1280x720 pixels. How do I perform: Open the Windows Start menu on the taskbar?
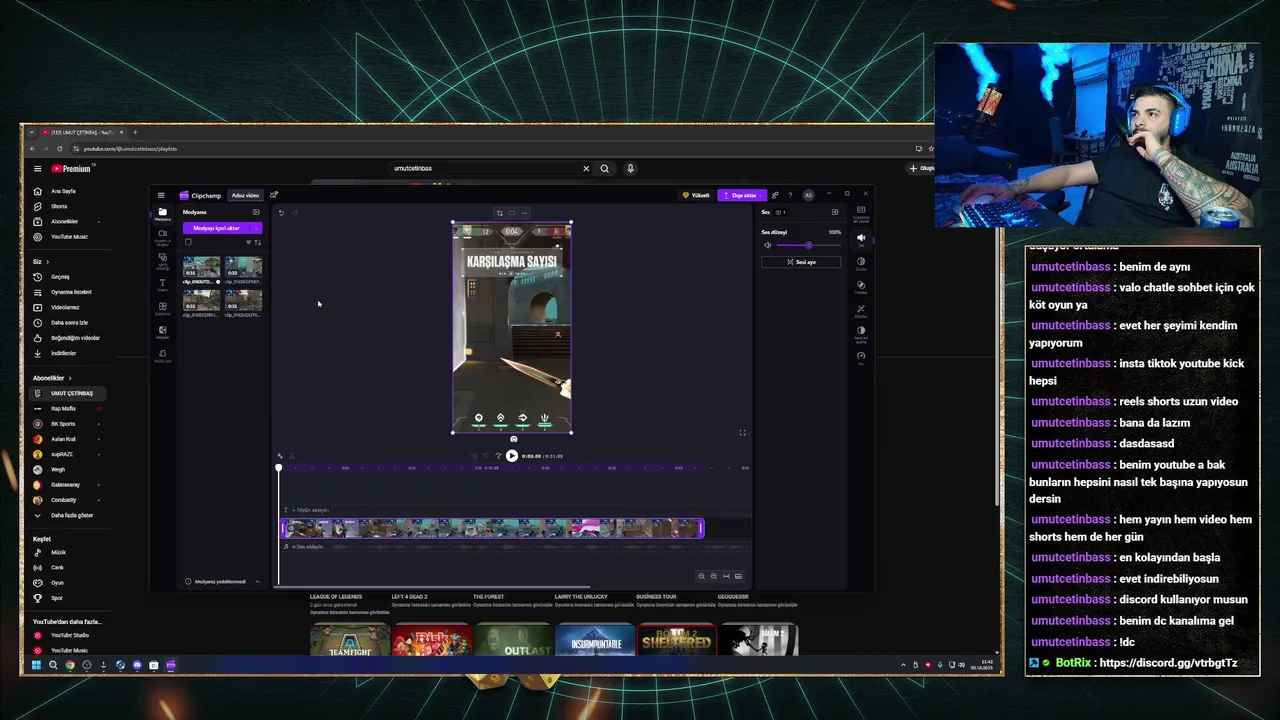36,665
